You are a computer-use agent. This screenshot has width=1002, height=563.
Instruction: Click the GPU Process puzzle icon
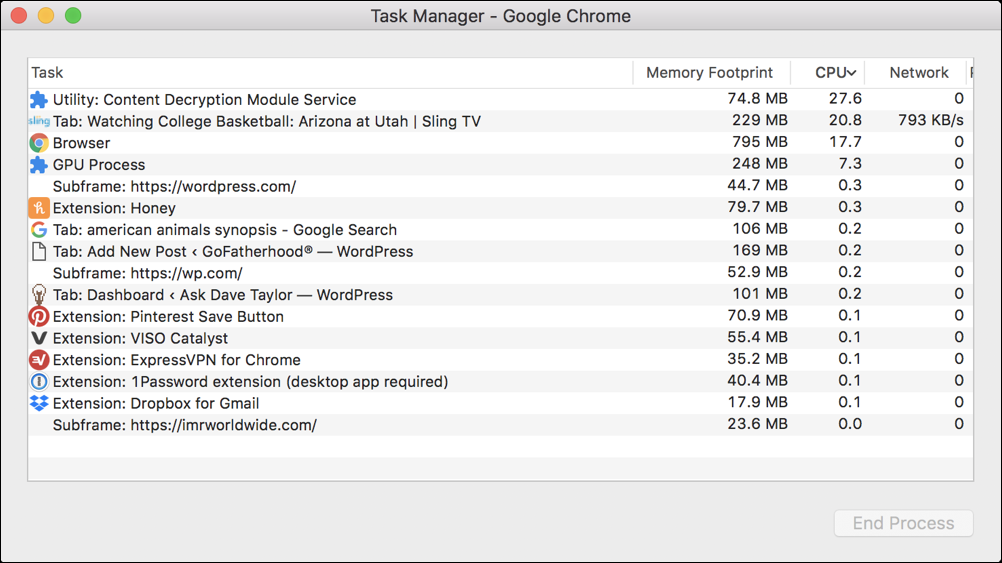[x=39, y=165]
